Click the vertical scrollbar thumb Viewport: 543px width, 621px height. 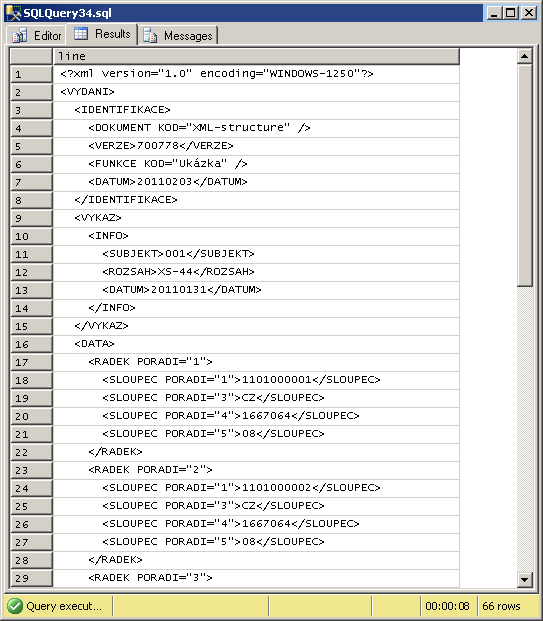tap(524, 175)
